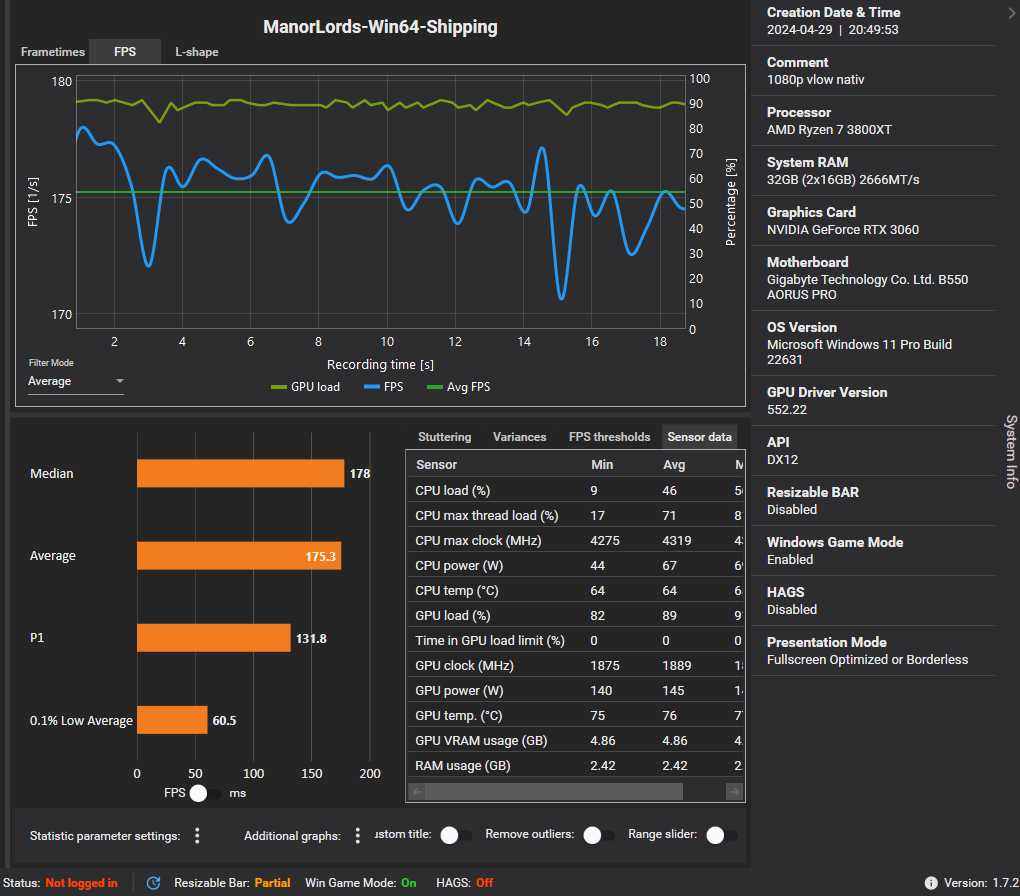Screen dimensions: 1020x896
Task: Click the Version: 1.7.2 text
Action: coord(981,883)
